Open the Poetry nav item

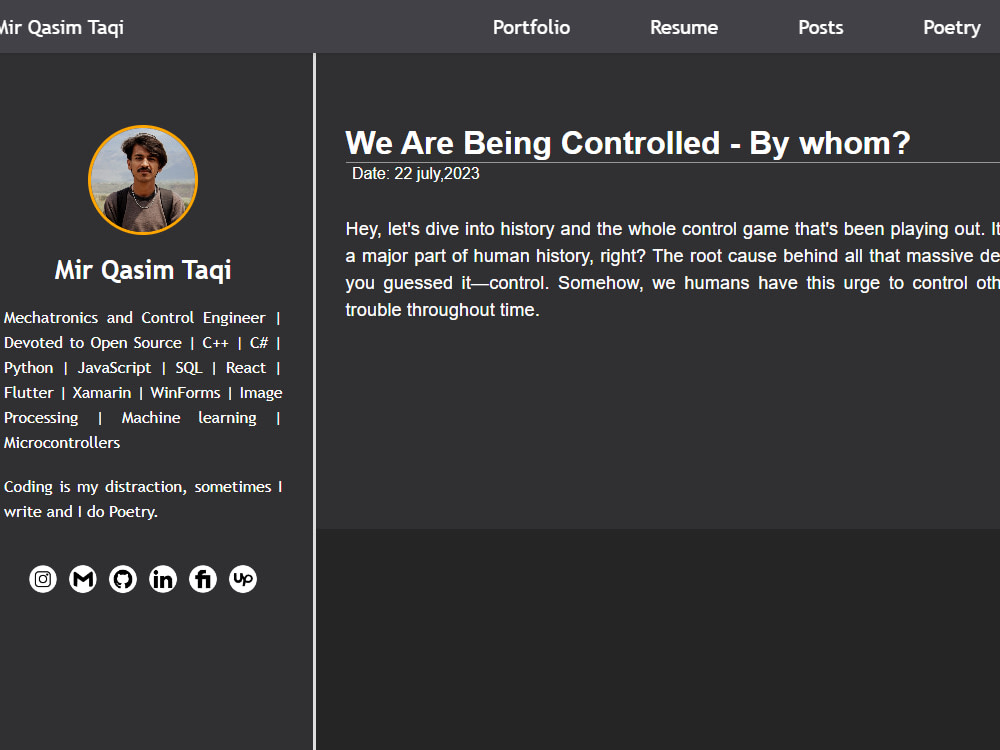pos(952,27)
